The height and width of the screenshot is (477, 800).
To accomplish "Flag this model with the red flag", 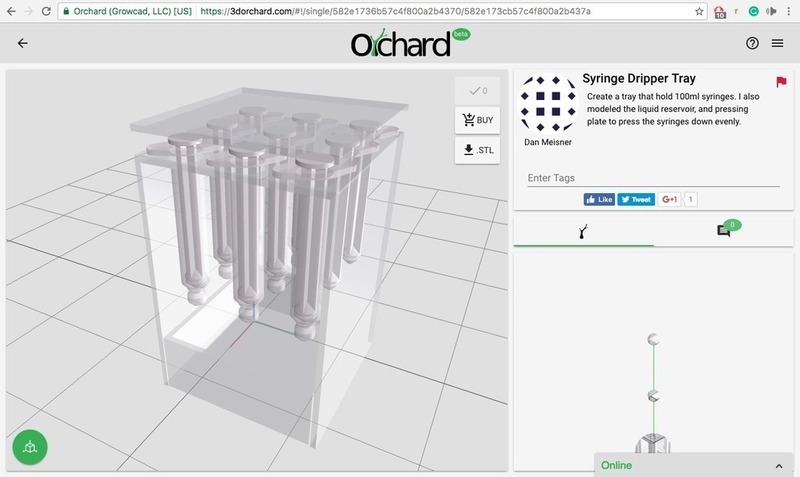I will 780,82.
